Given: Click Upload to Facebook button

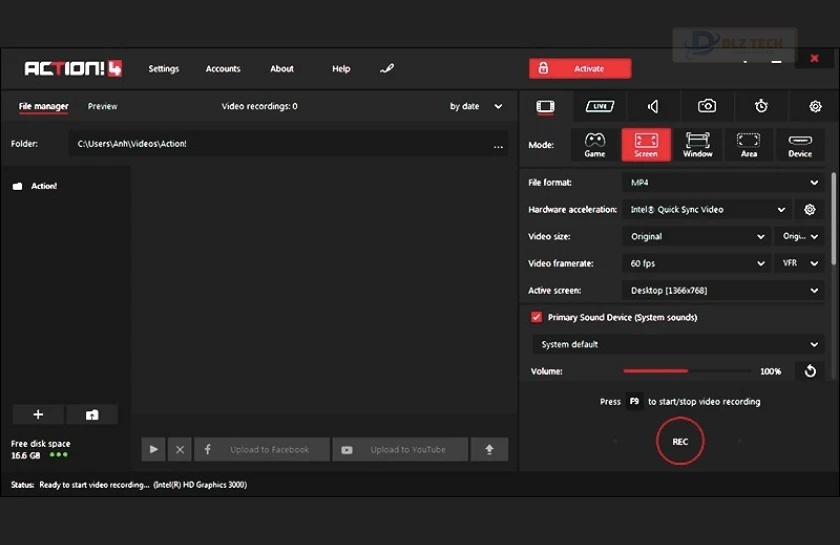Looking at the screenshot, I should click(262, 449).
